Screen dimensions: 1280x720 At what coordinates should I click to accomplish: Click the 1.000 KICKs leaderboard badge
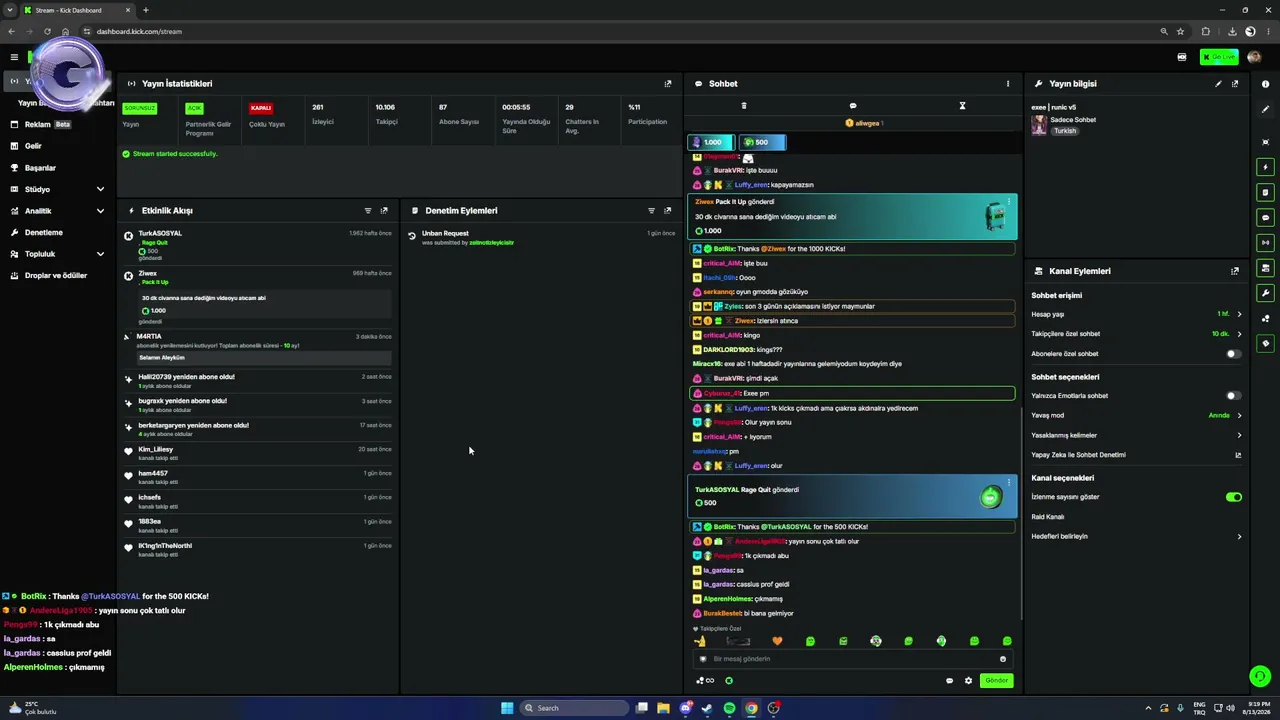[712, 142]
